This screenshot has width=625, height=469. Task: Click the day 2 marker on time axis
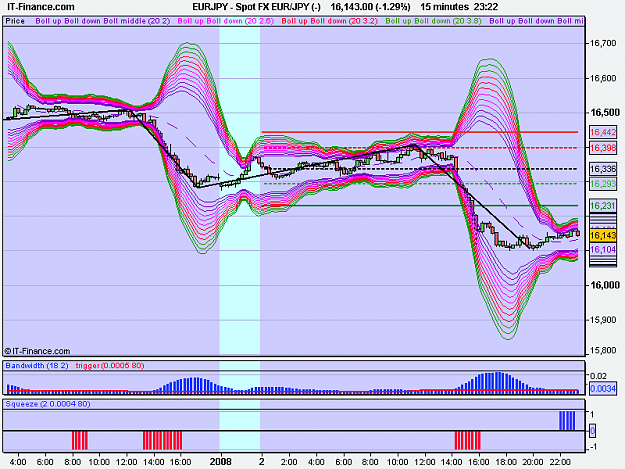[261, 462]
